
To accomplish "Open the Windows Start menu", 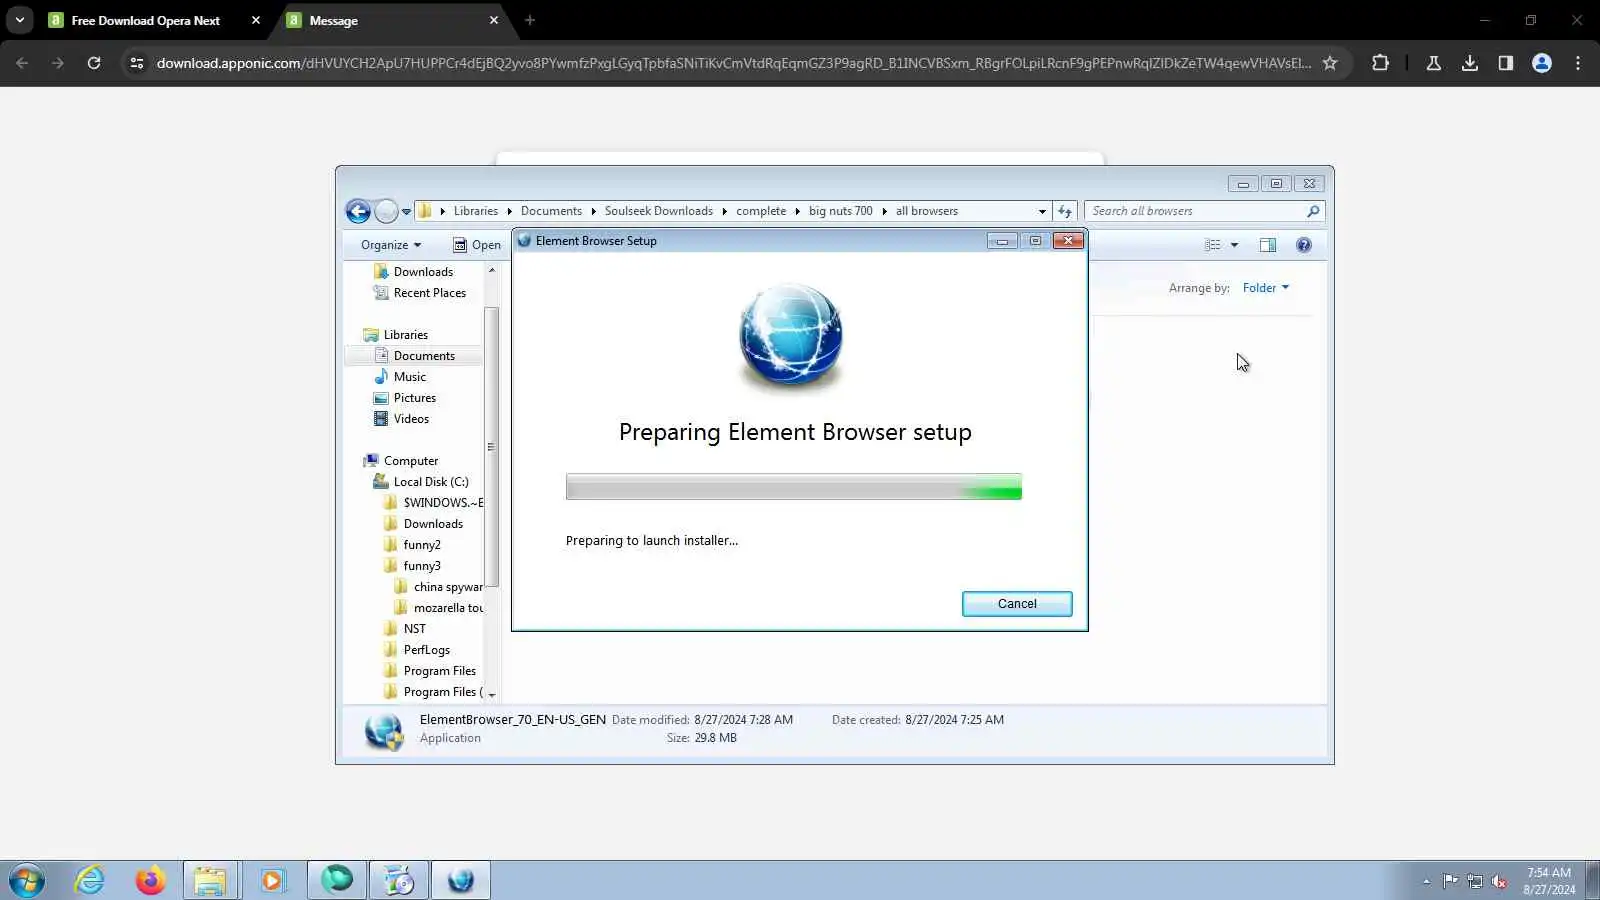I will coord(27,881).
